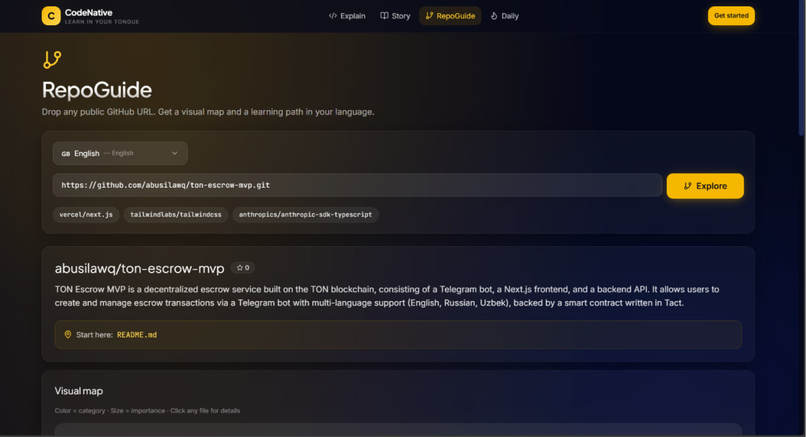Screen dimensions: 806x437
Task: Click the star count badge
Action: click(243, 268)
